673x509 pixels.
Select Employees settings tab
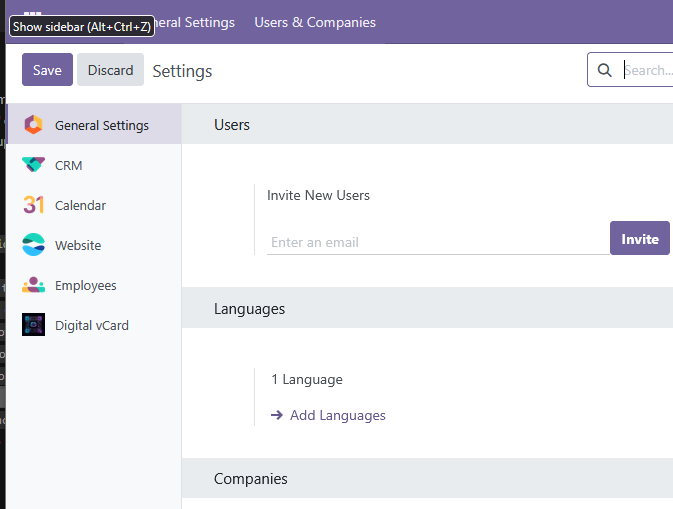point(94,285)
